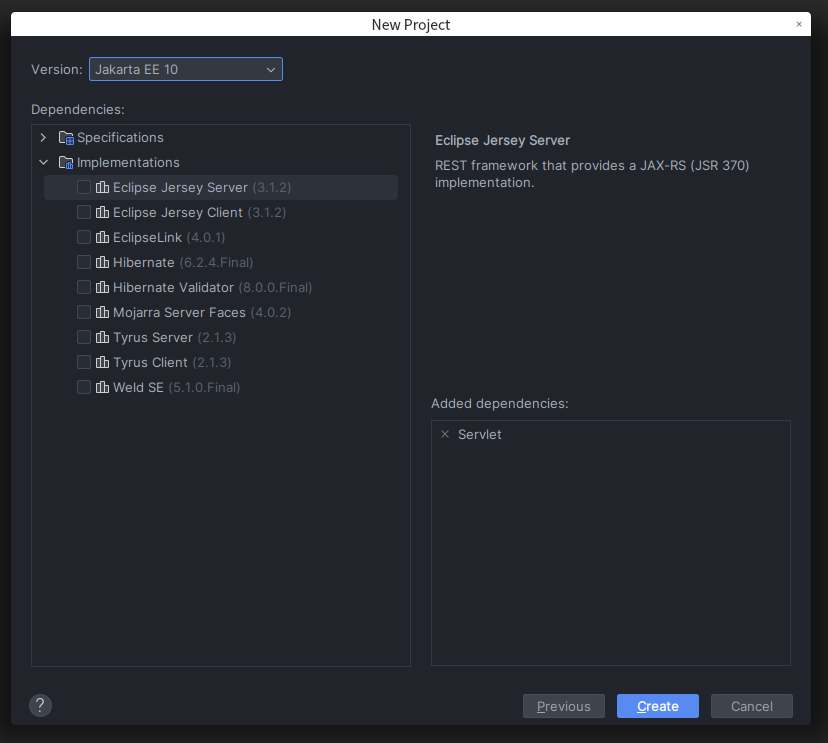Tick the Mojarra Server Faces checkbox
Image resolution: width=828 pixels, height=743 pixels.
pyautogui.click(x=84, y=312)
